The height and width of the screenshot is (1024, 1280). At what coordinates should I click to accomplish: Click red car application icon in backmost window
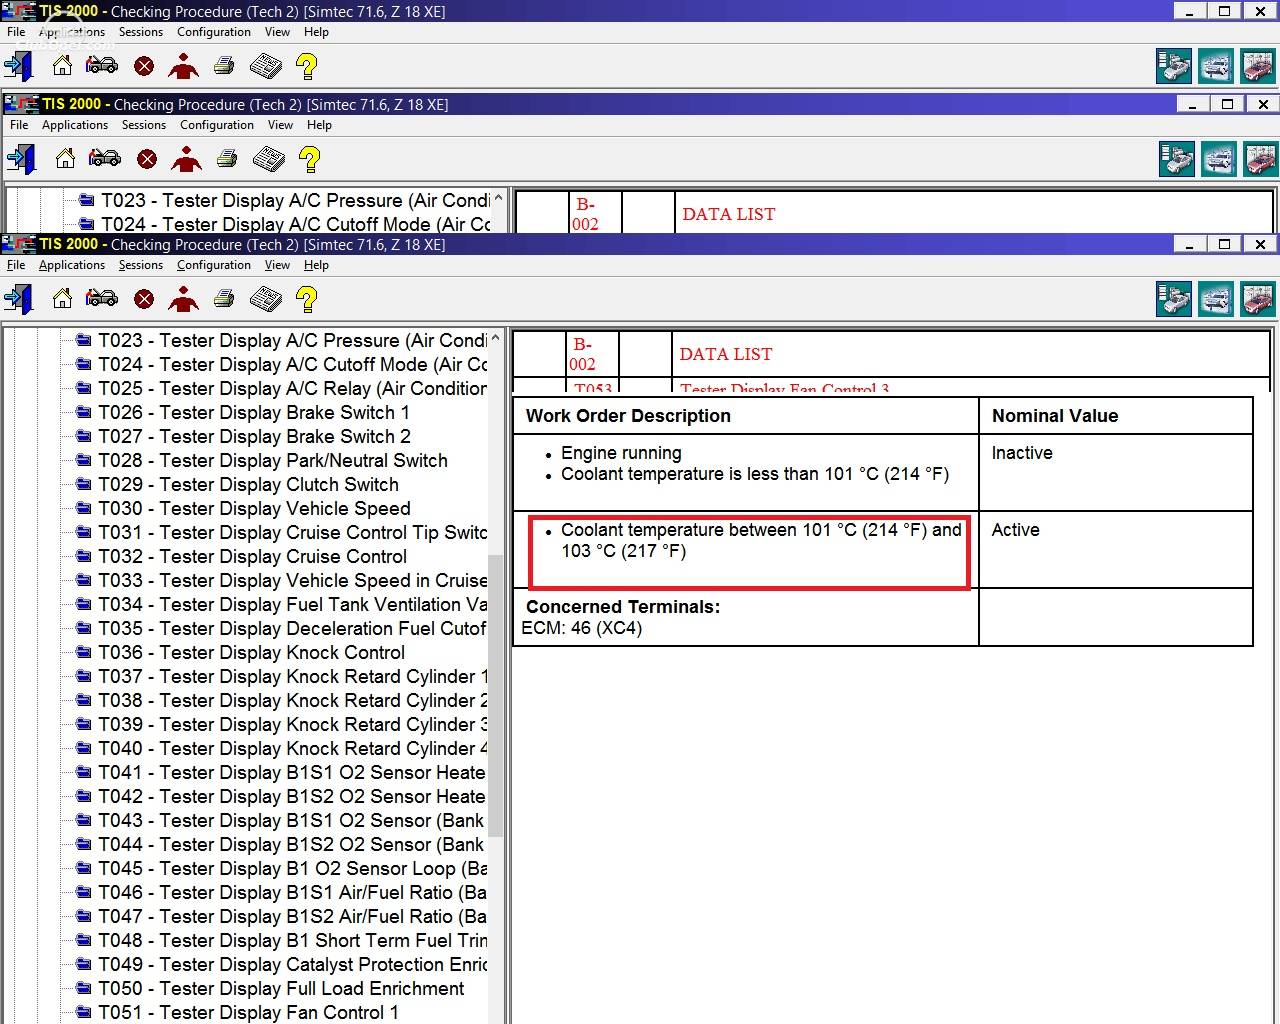click(x=1258, y=65)
